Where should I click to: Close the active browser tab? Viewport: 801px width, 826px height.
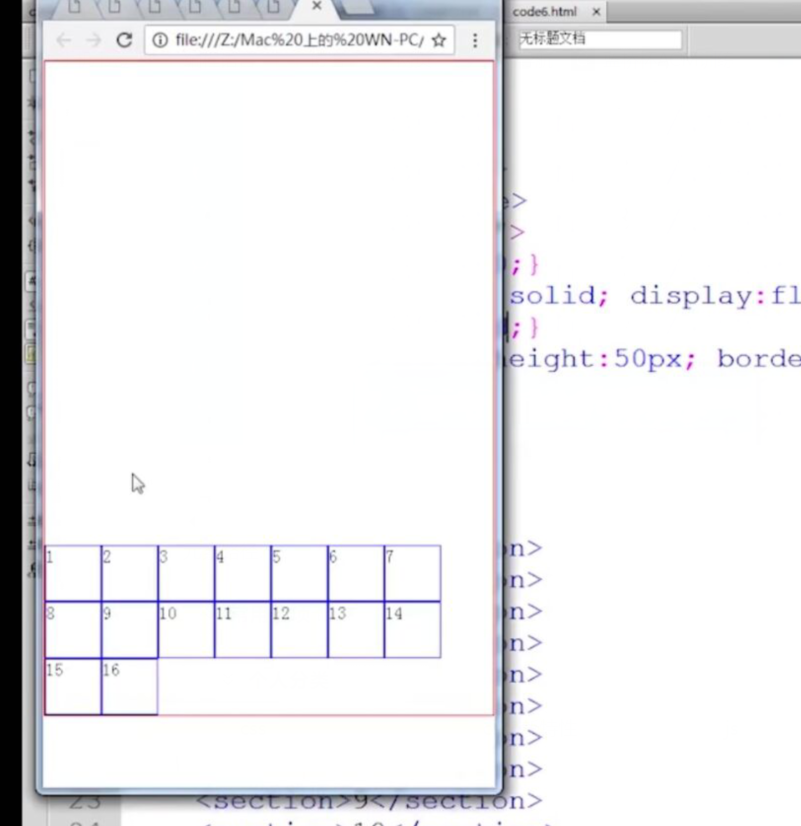coord(317,6)
